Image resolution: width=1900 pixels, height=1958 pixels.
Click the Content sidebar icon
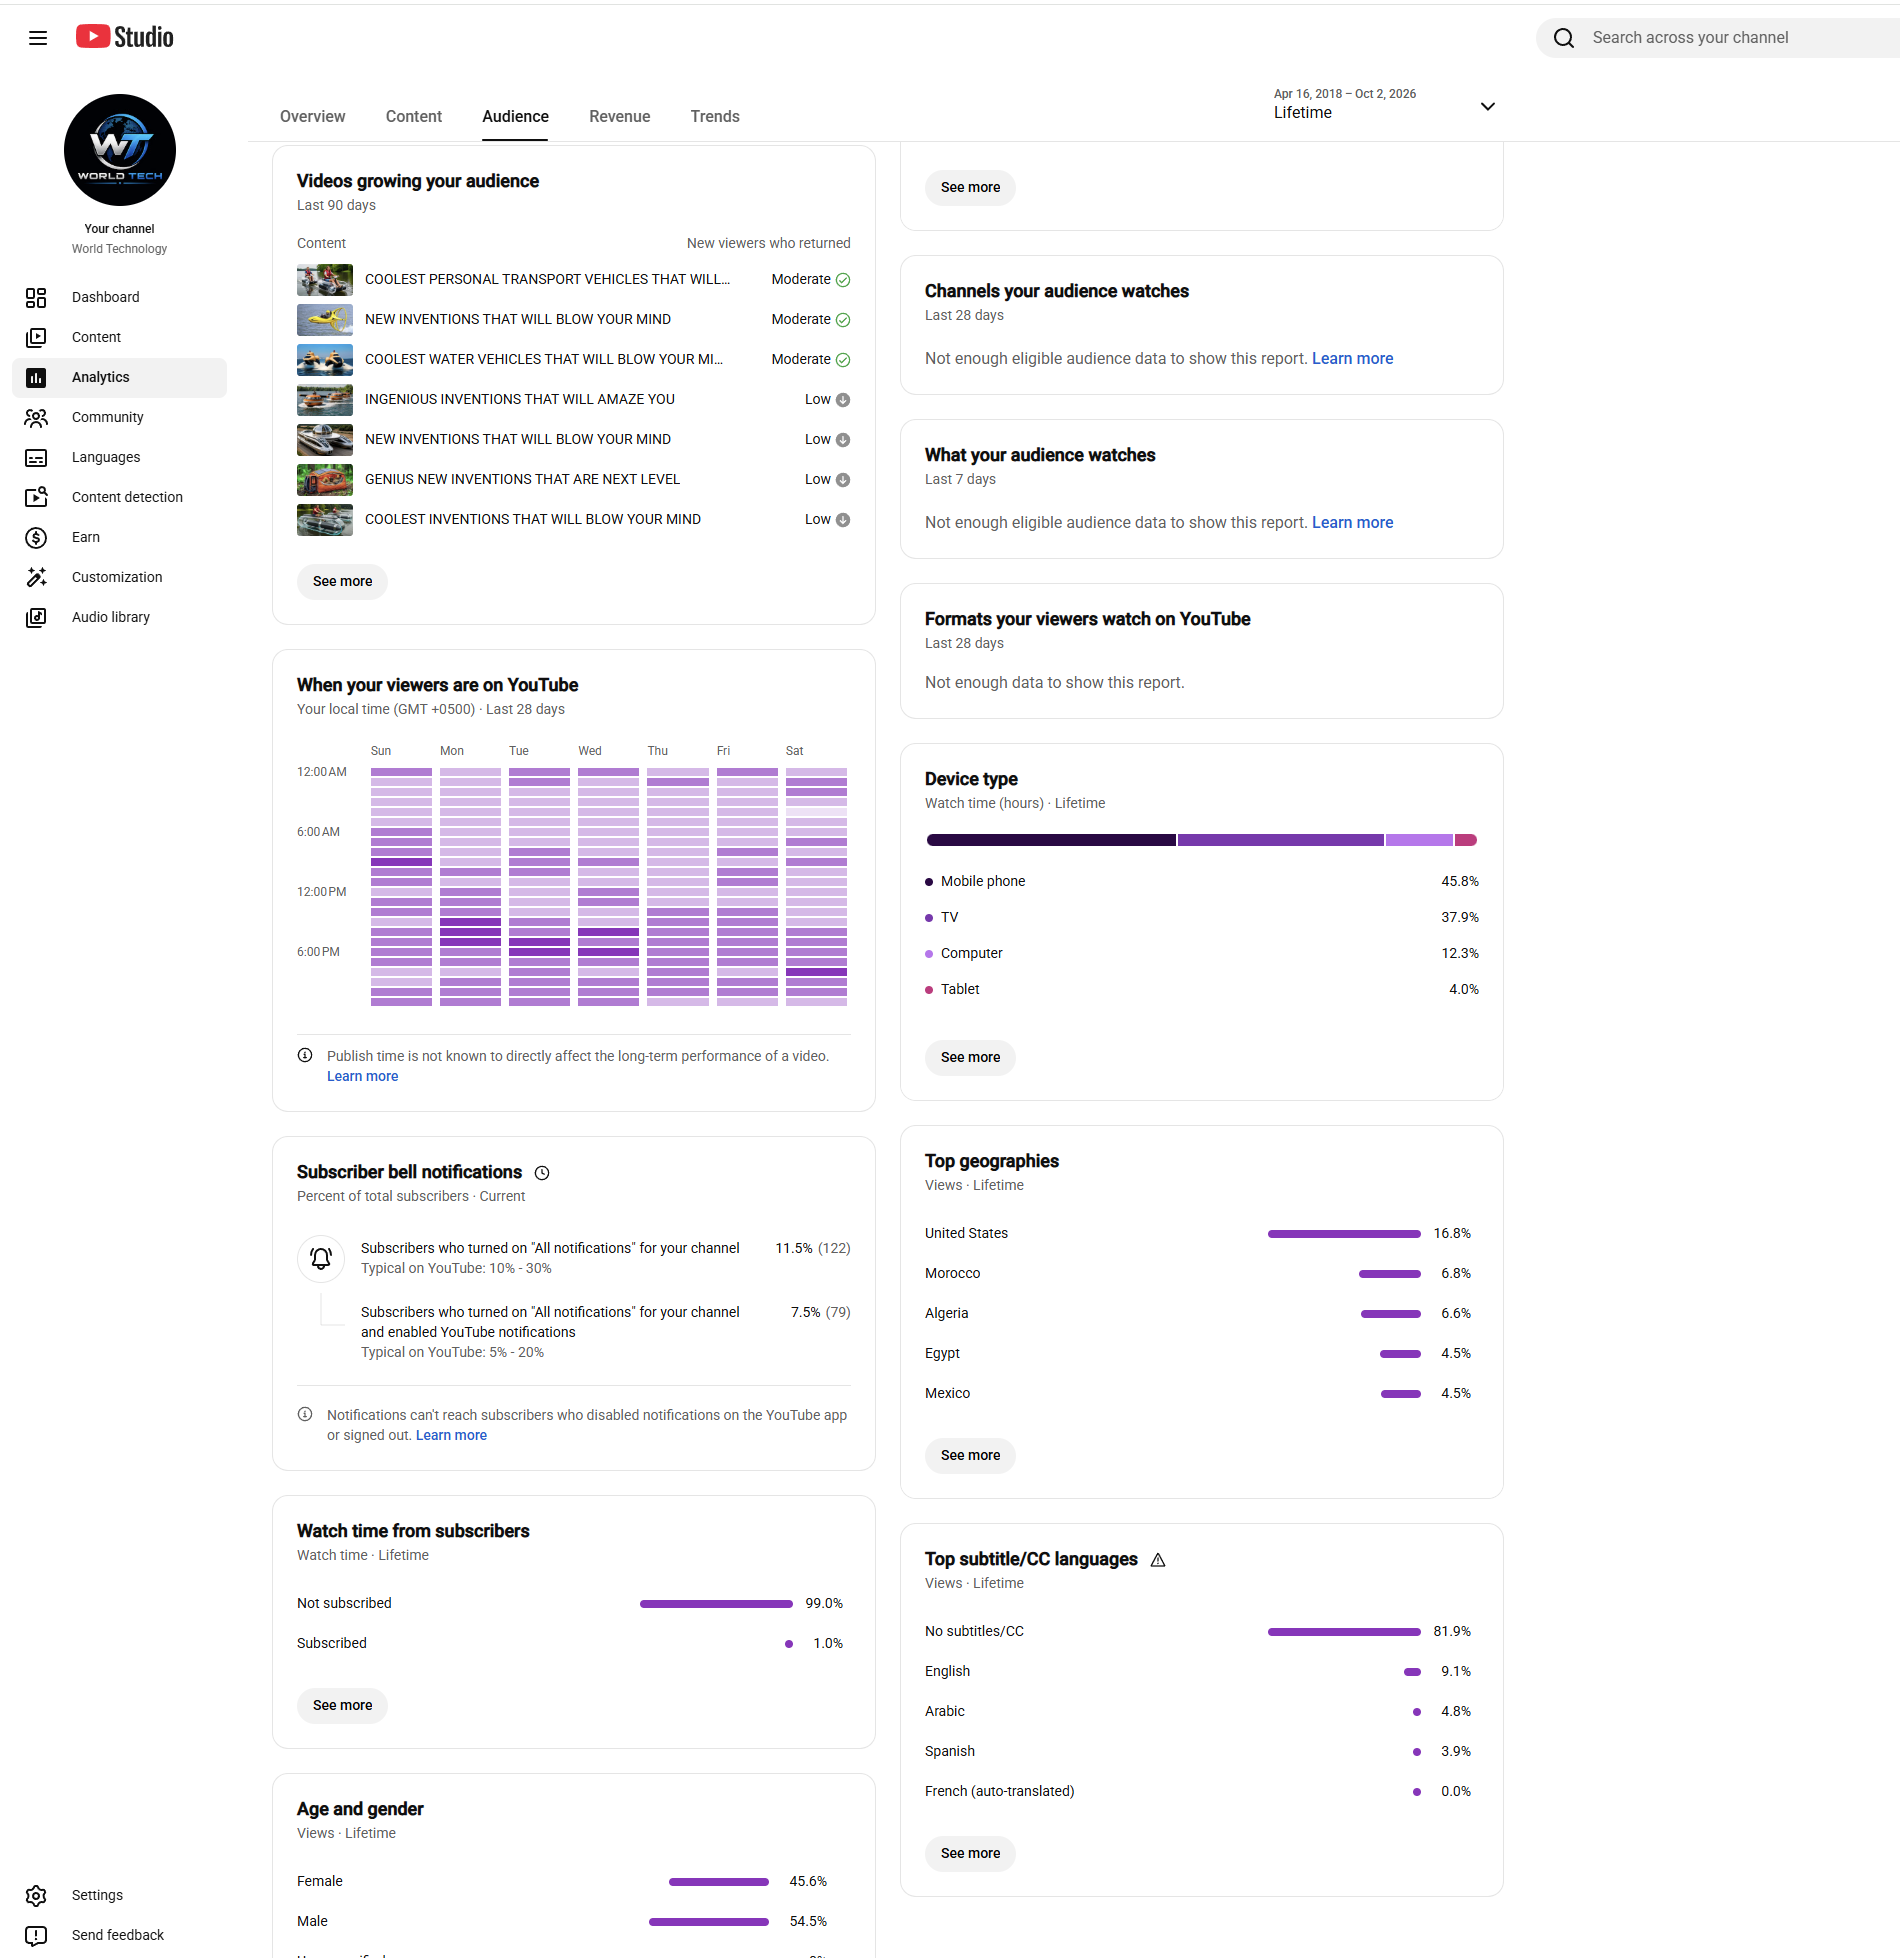point(36,337)
